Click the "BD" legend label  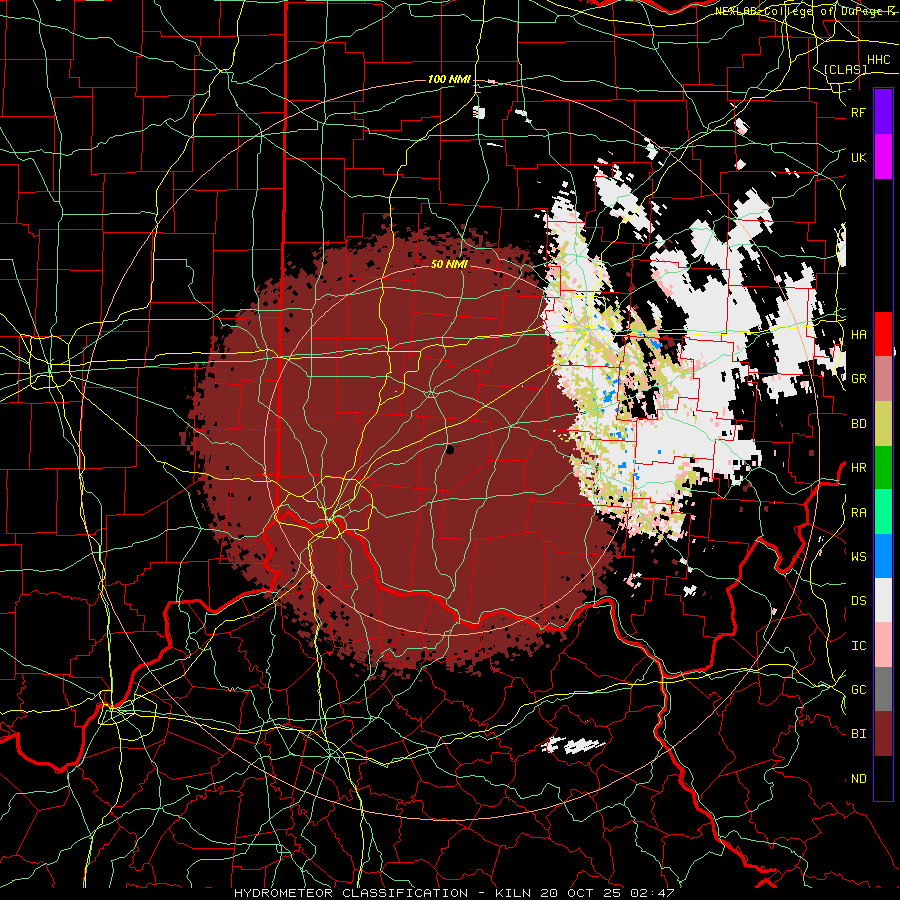click(x=858, y=424)
